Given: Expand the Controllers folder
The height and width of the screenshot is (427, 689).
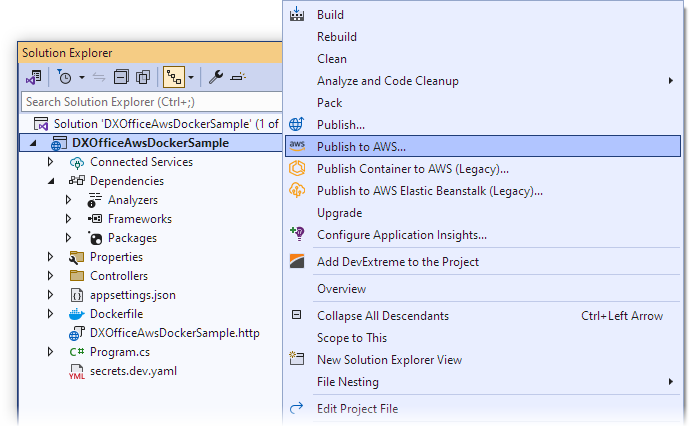Looking at the screenshot, I should pyautogui.click(x=51, y=276).
